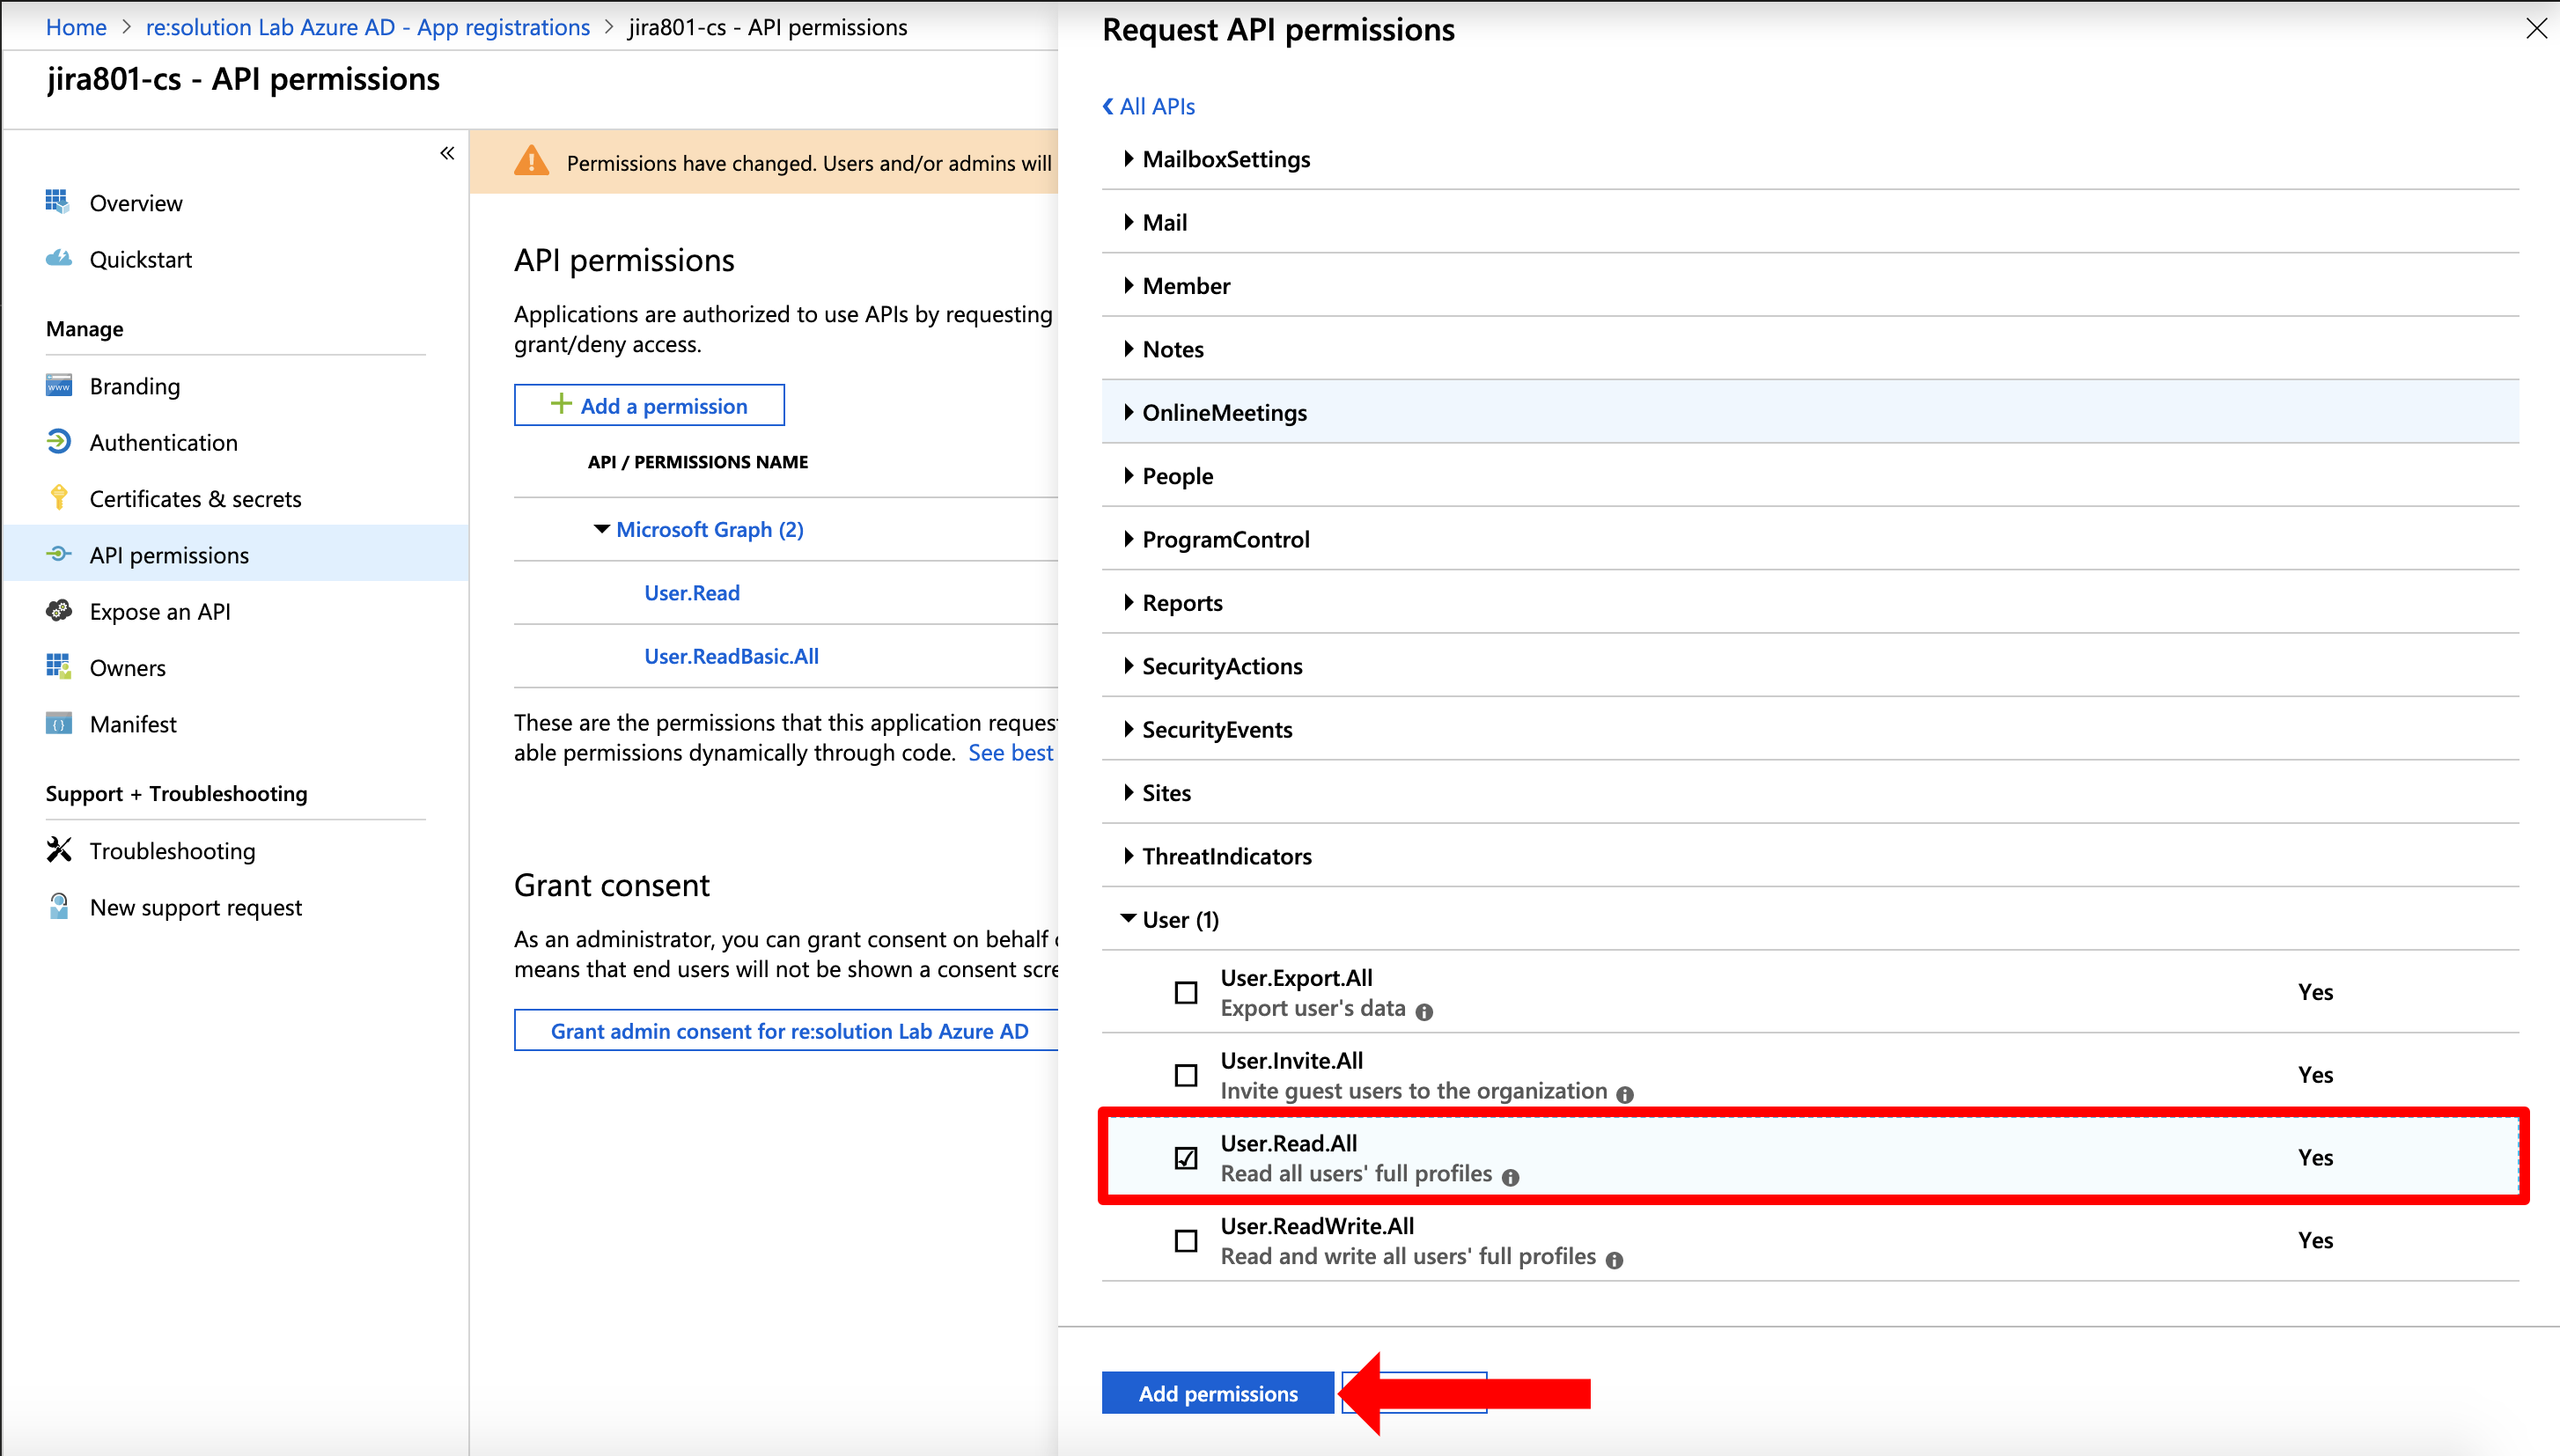Click the Add a permission button
The image size is (2560, 1456).
pos(649,405)
